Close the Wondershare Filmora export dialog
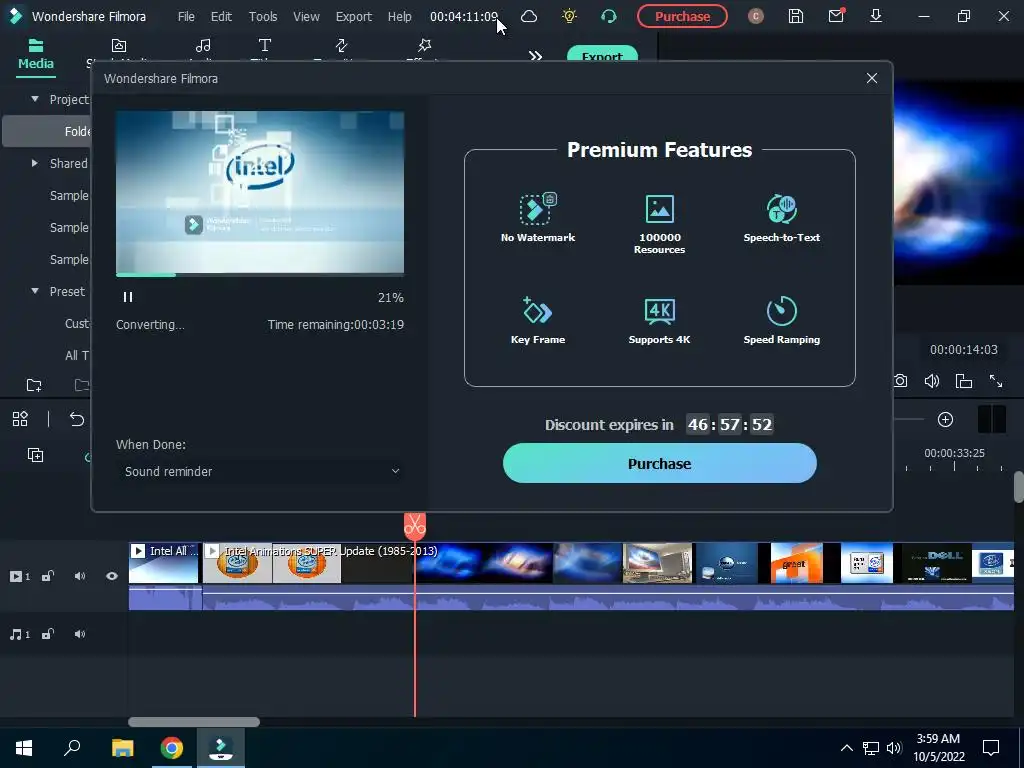The width and height of the screenshot is (1024, 768). click(872, 78)
